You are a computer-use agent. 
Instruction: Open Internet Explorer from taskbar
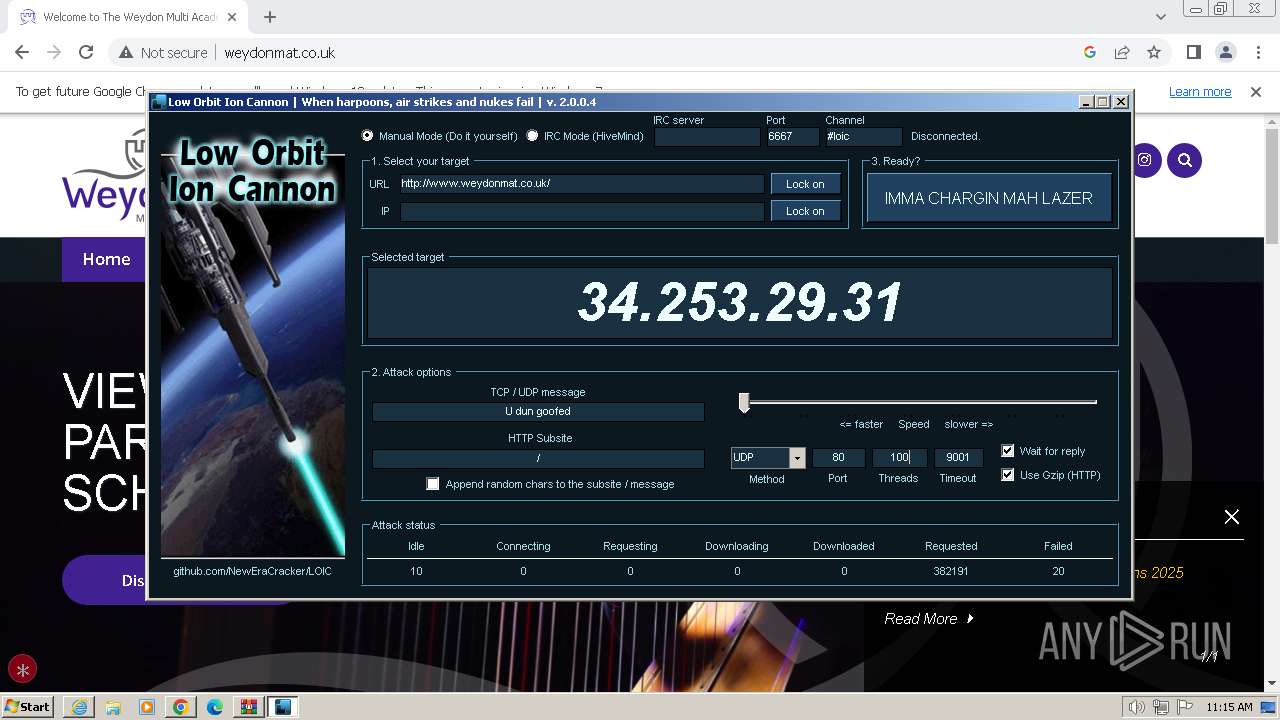pyautogui.click(x=79, y=707)
